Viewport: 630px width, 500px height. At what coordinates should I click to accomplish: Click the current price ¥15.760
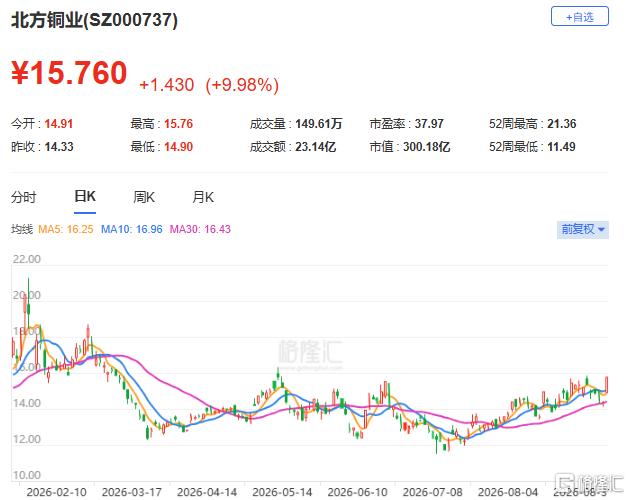pyautogui.click(x=69, y=73)
